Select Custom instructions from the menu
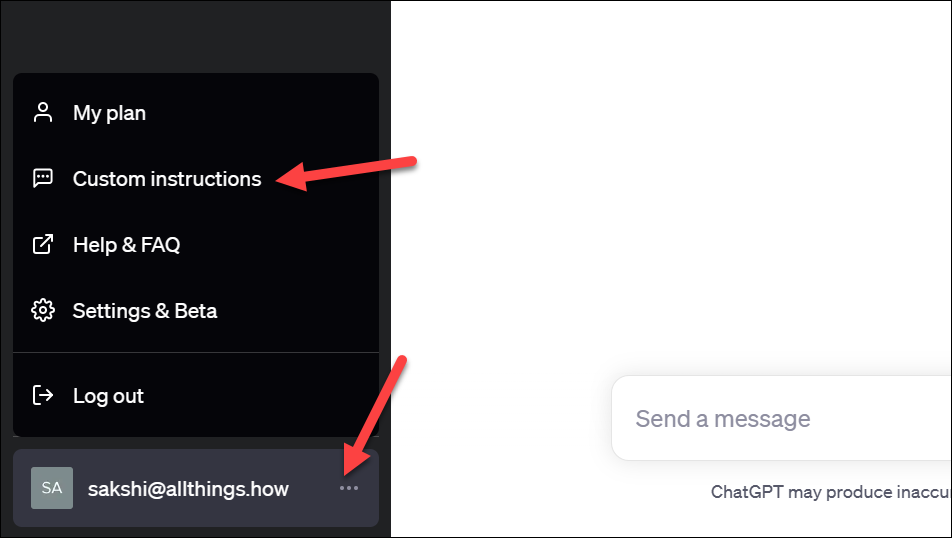Image resolution: width=952 pixels, height=538 pixels. tap(196, 179)
